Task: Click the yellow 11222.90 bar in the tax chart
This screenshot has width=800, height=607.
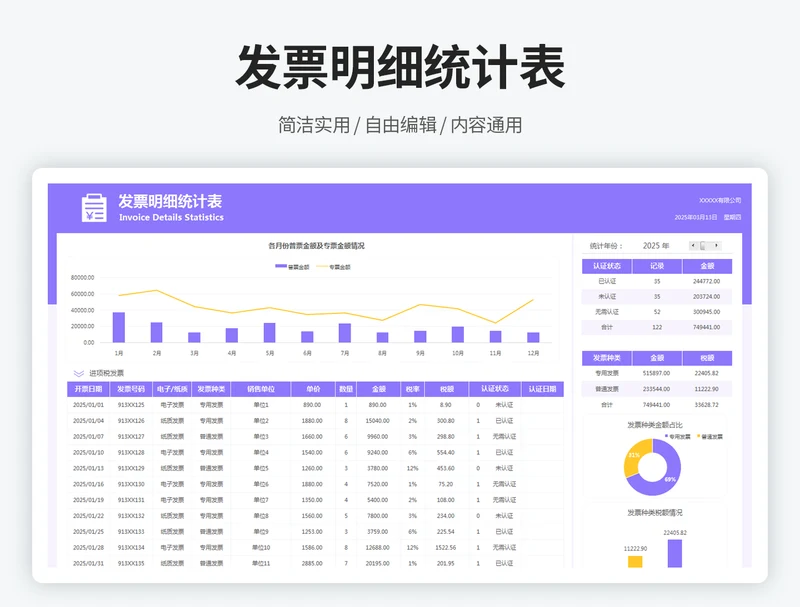Action: 635,562
